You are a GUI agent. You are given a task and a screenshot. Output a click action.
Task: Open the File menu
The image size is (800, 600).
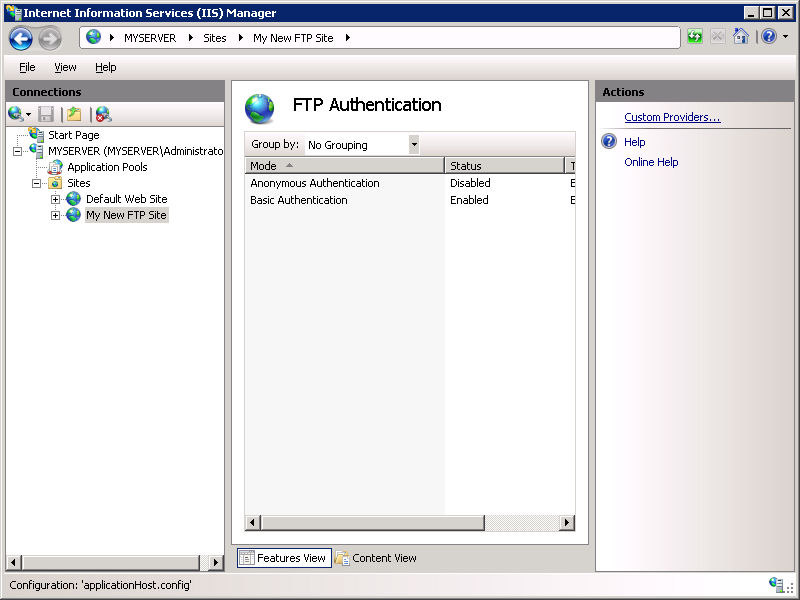click(x=26, y=67)
